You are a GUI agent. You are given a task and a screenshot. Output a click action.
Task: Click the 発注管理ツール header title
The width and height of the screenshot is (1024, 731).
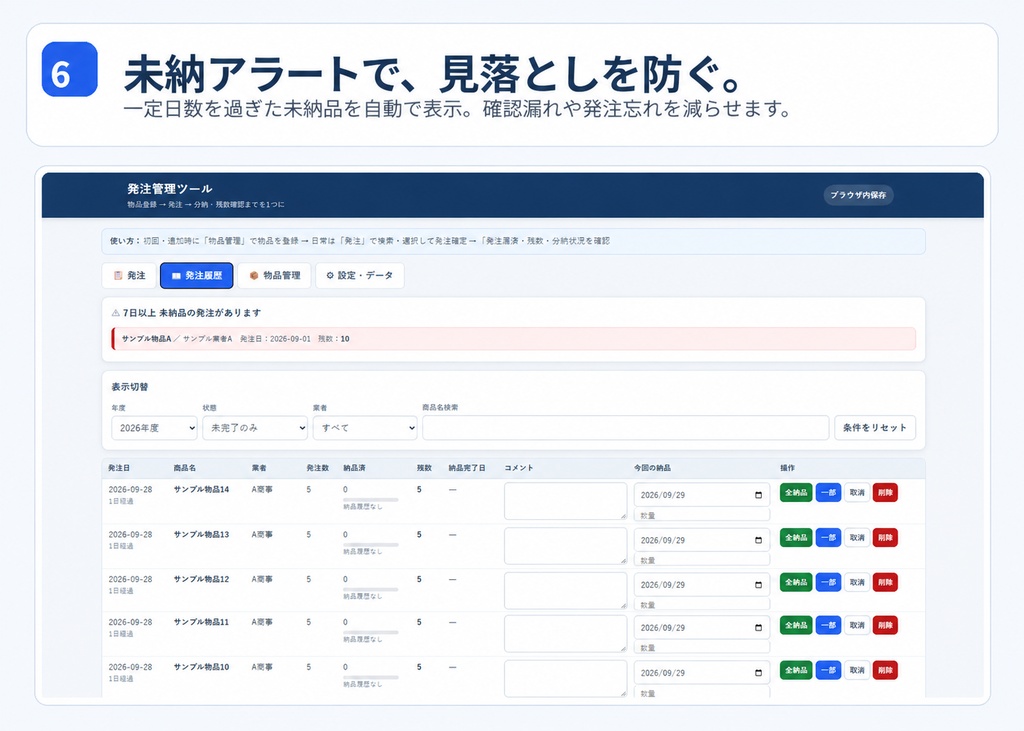coord(170,189)
